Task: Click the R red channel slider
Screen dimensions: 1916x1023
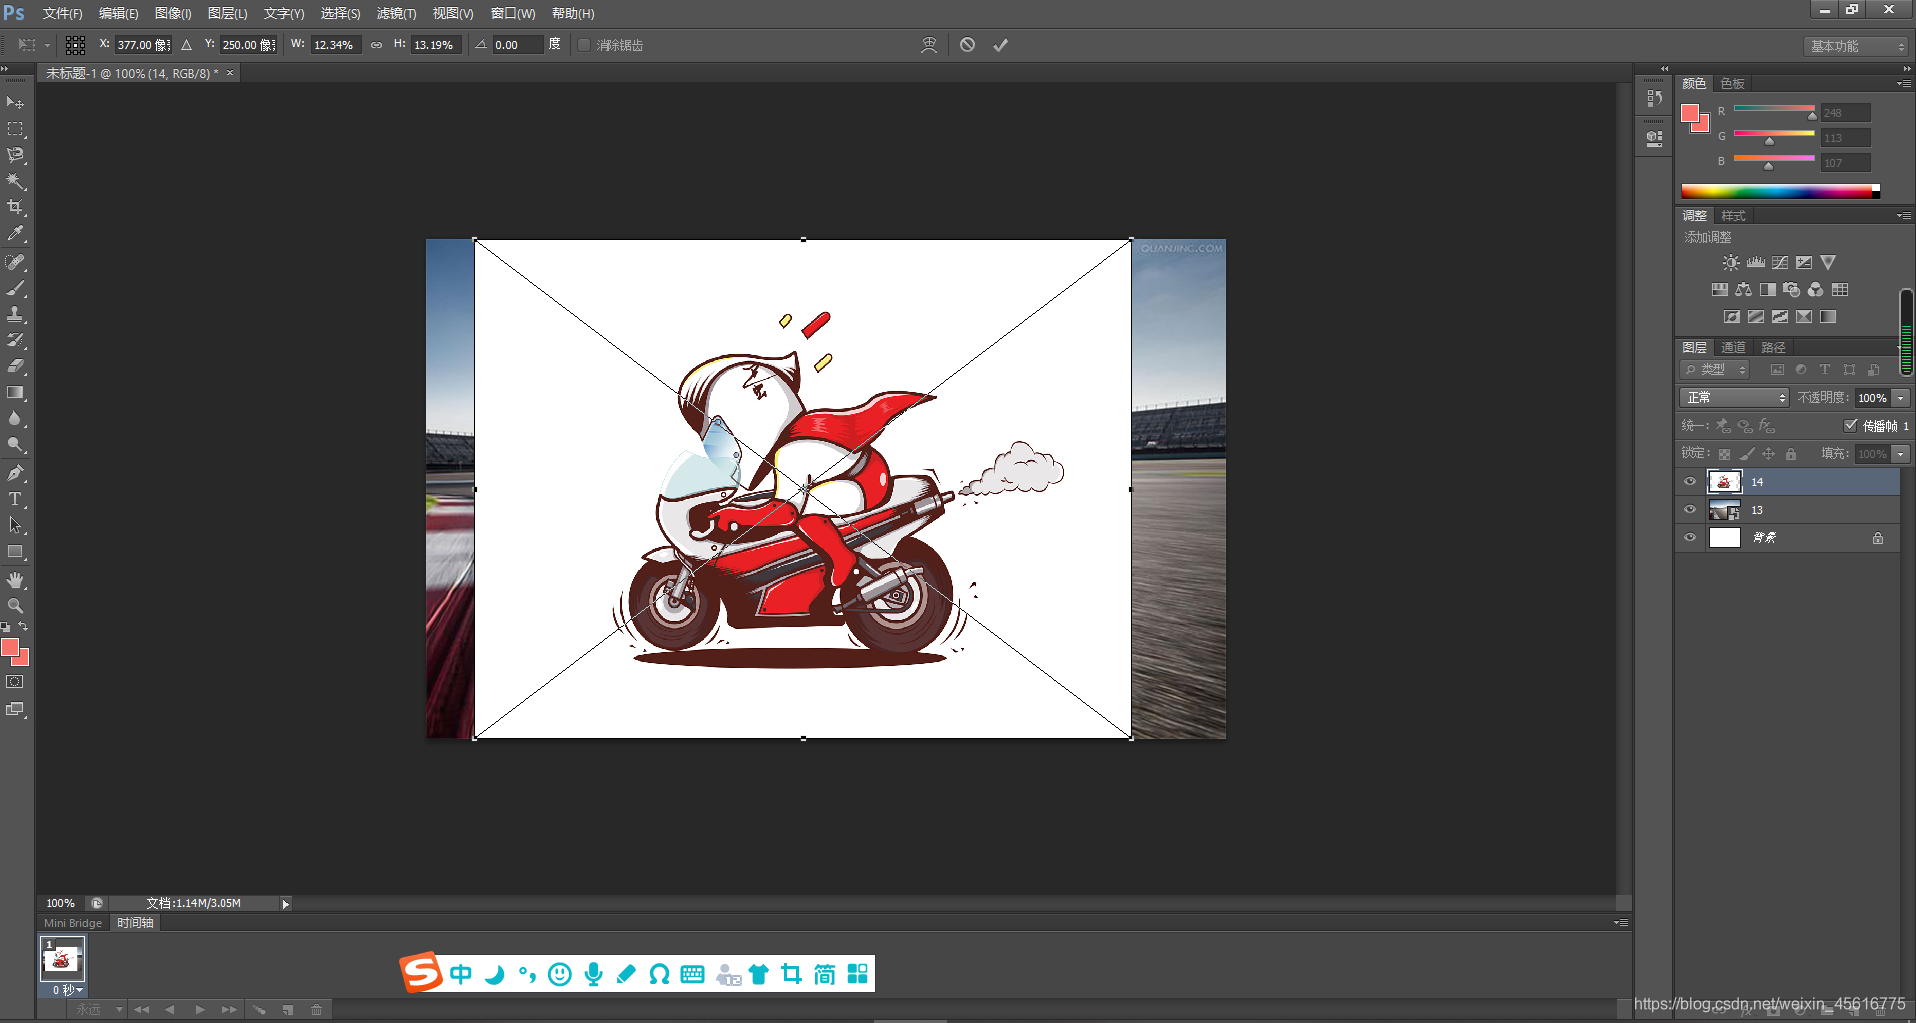Action: point(1774,111)
